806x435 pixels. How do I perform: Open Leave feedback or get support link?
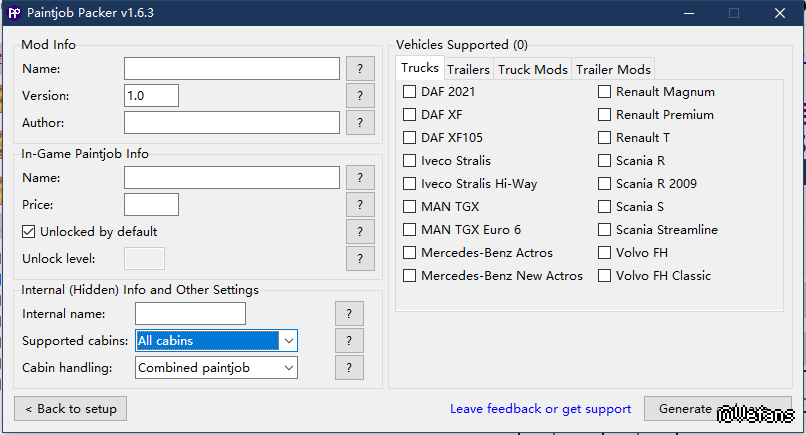[x=540, y=409]
